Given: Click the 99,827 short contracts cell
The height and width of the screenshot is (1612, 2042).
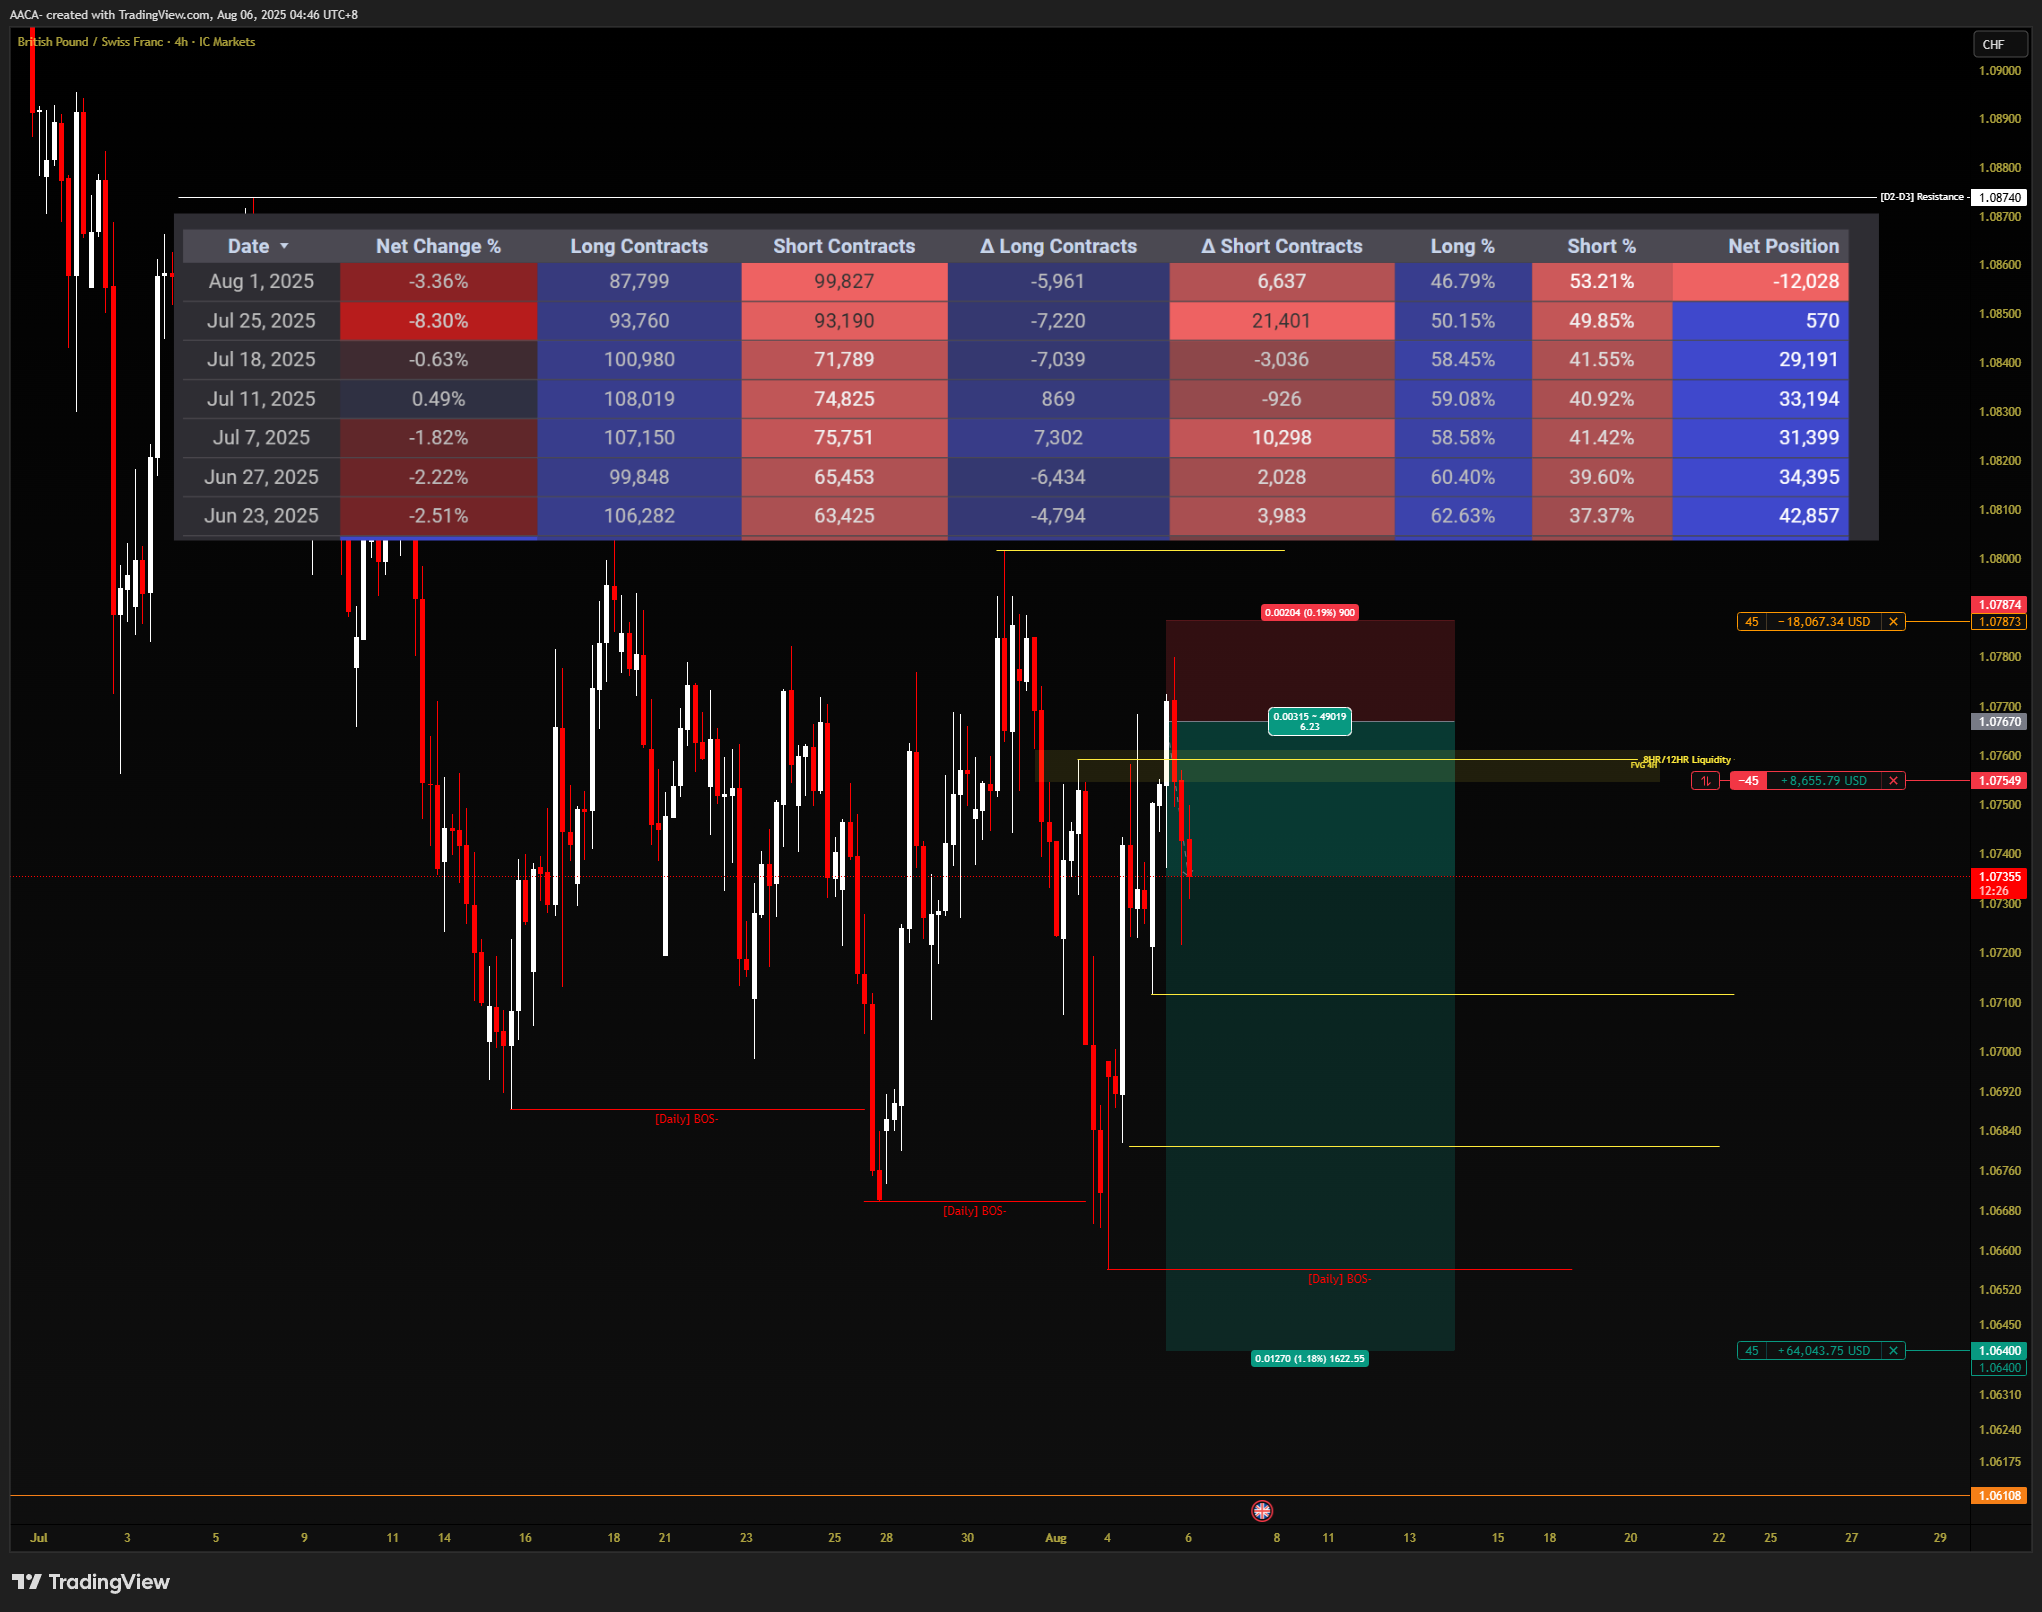Looking at the screenshot, I should tap(844, 282).
